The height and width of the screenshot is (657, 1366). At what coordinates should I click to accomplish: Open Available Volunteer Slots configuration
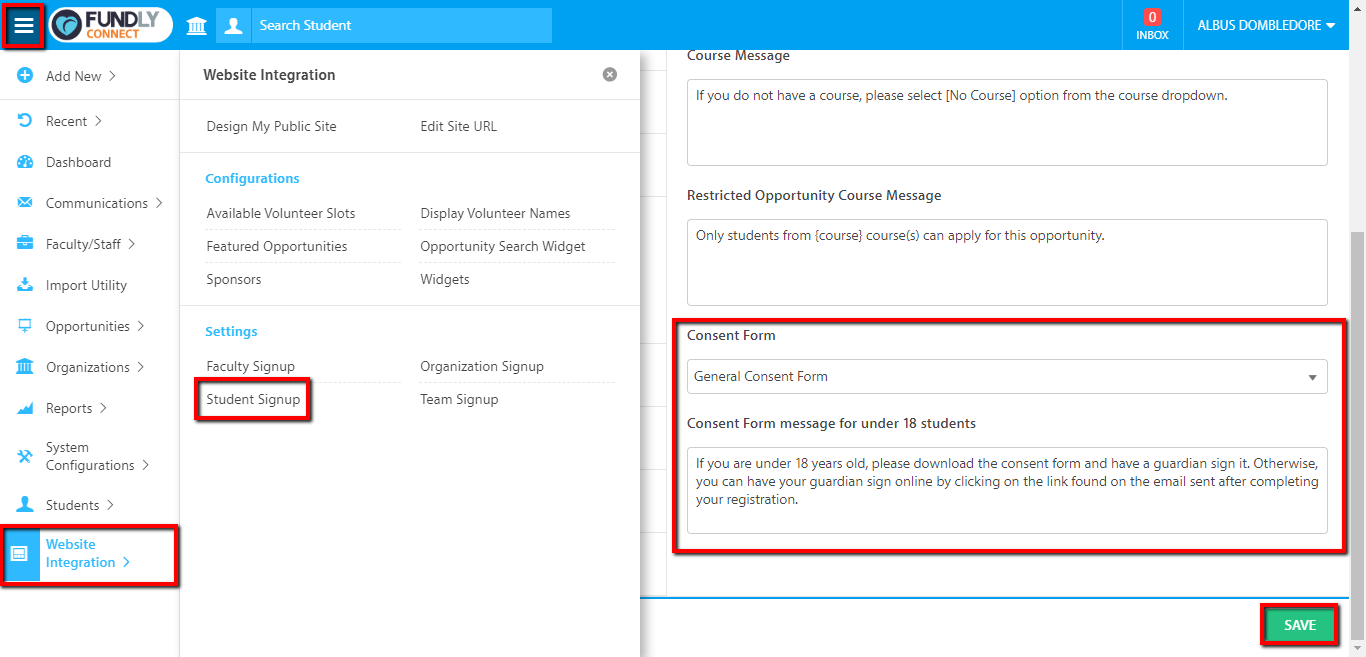click(x=281, y=213)
